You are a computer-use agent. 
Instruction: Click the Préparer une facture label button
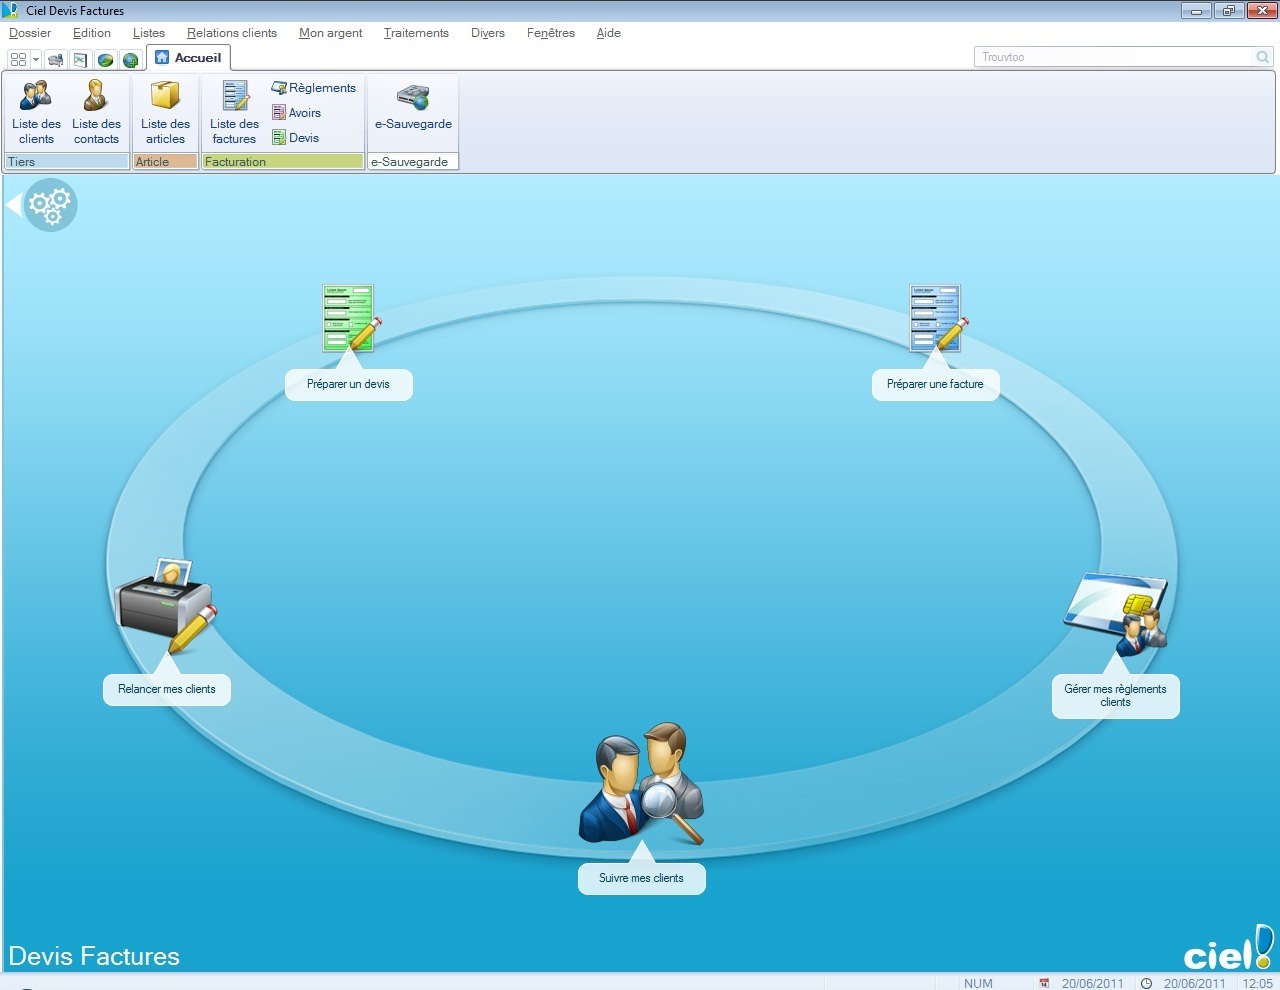coord(935,384)
